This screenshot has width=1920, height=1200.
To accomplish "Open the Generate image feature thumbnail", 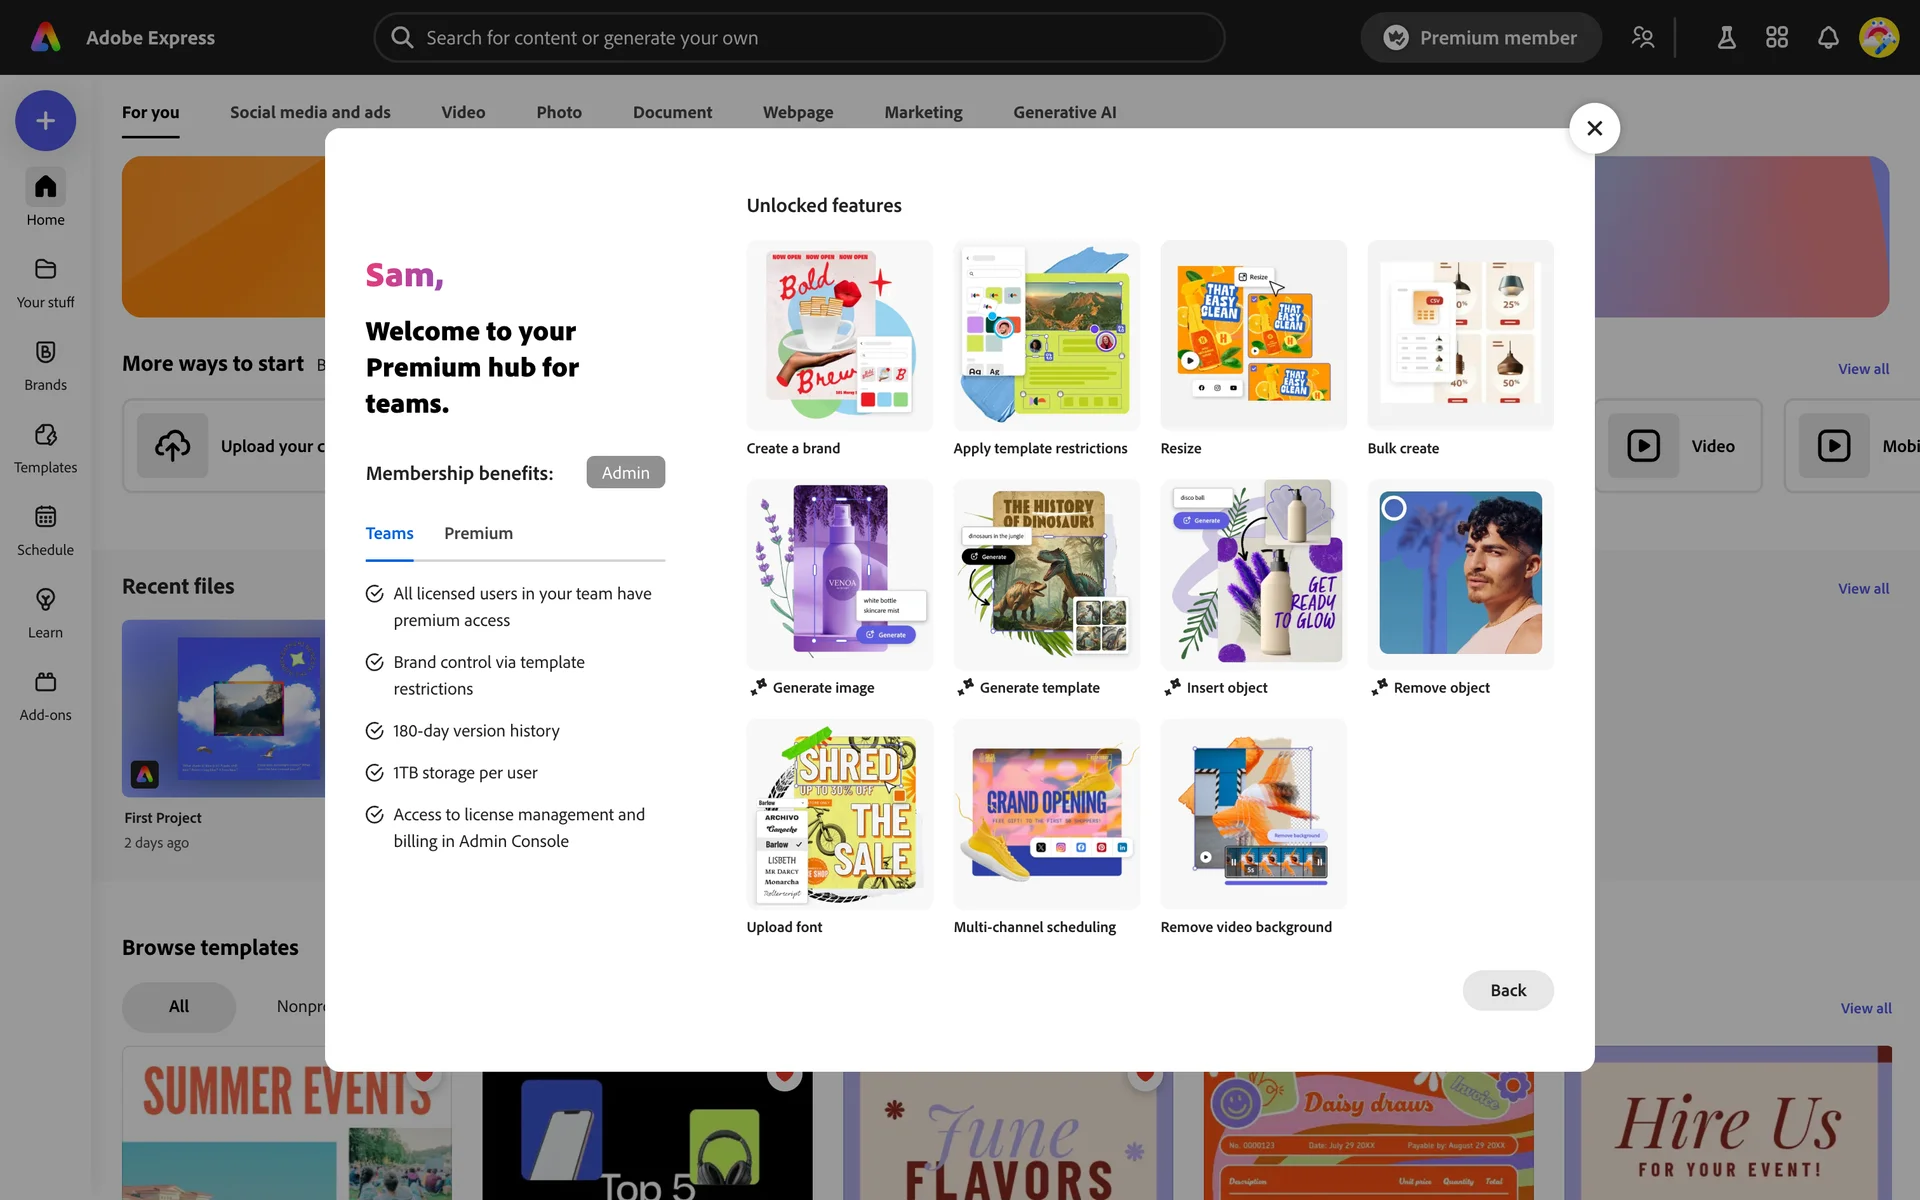I will pyautogui.click(x=840, y=574).
